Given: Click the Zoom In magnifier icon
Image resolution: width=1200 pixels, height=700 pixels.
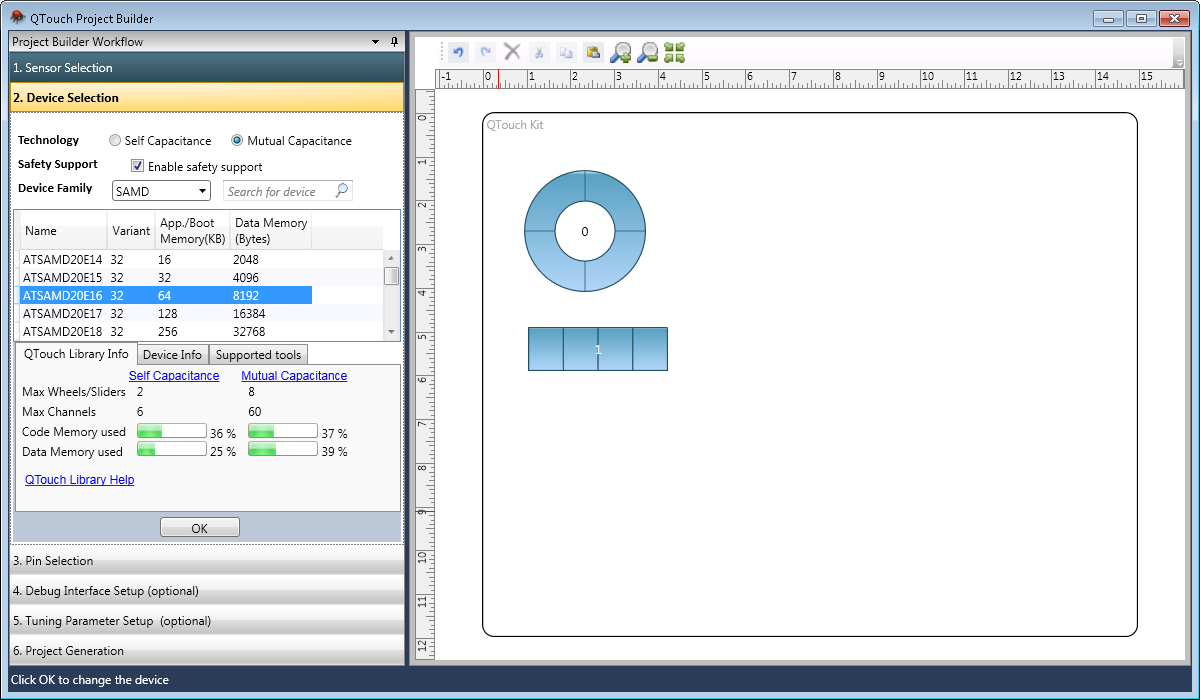Looking at the screenshot, I should (x=620, y=52).
